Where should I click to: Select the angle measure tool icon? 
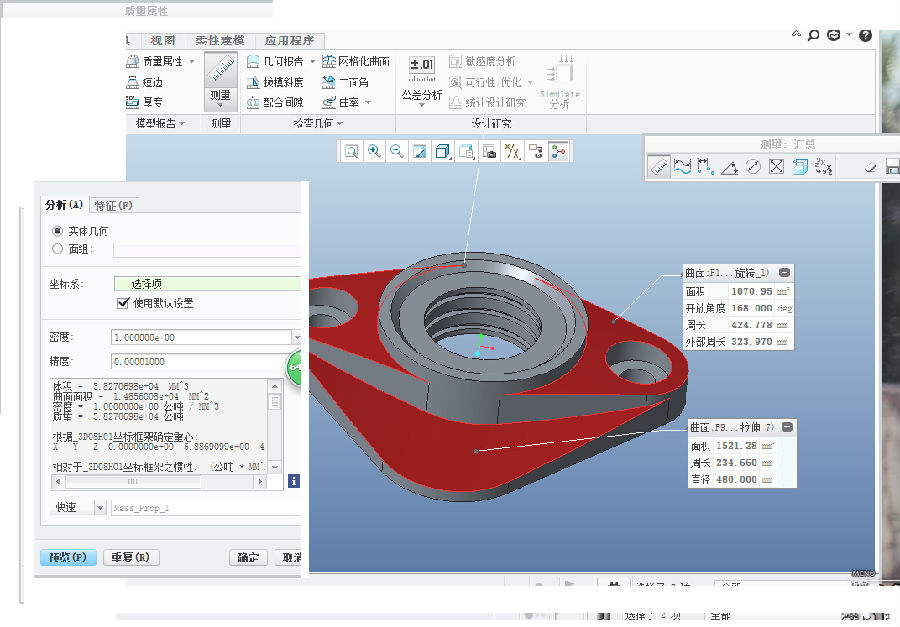730,167
